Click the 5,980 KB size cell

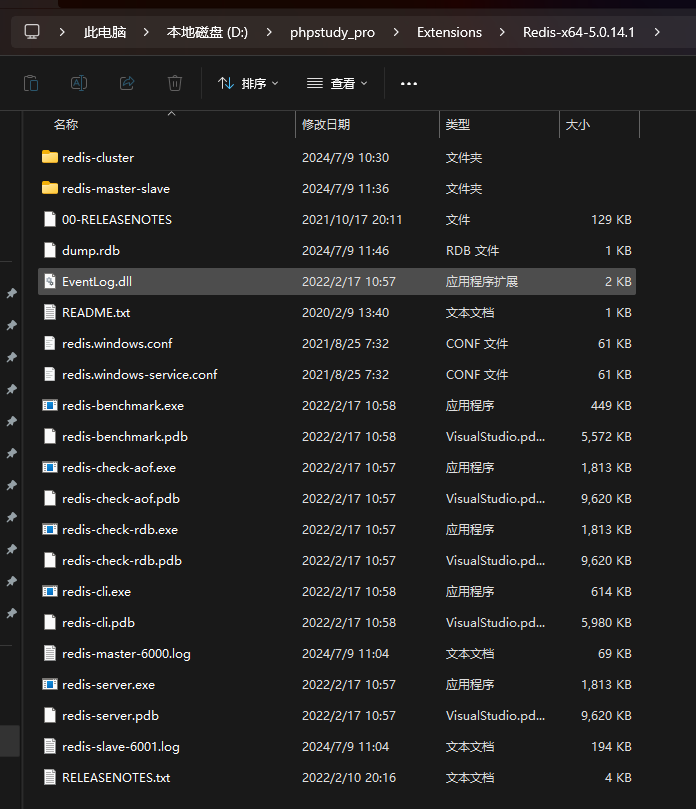(606, 623)
